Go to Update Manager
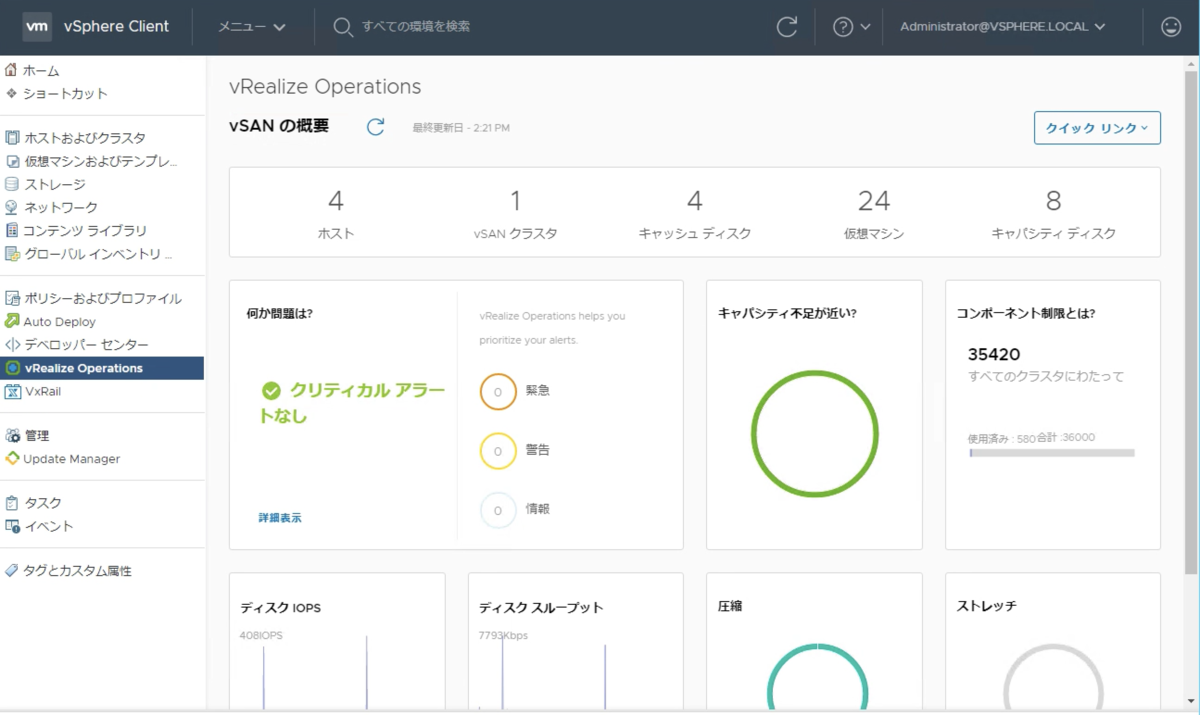Screen dimensions: 1200x715 coord(72,458)
